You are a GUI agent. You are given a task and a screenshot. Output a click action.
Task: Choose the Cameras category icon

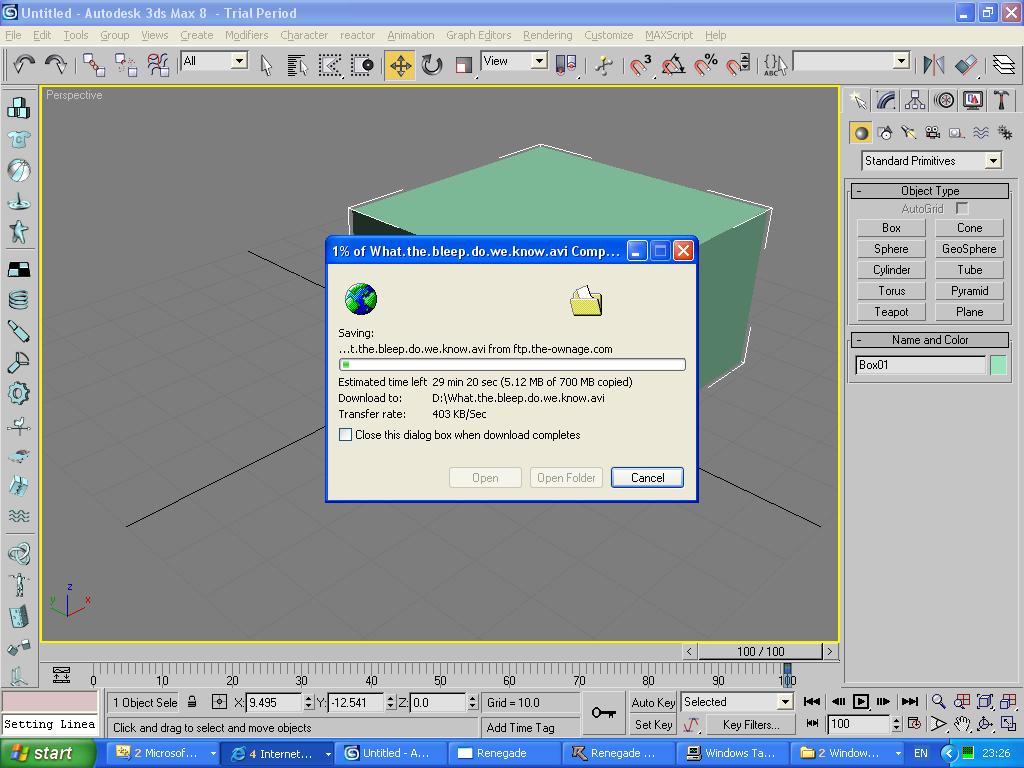pos(932,133)
